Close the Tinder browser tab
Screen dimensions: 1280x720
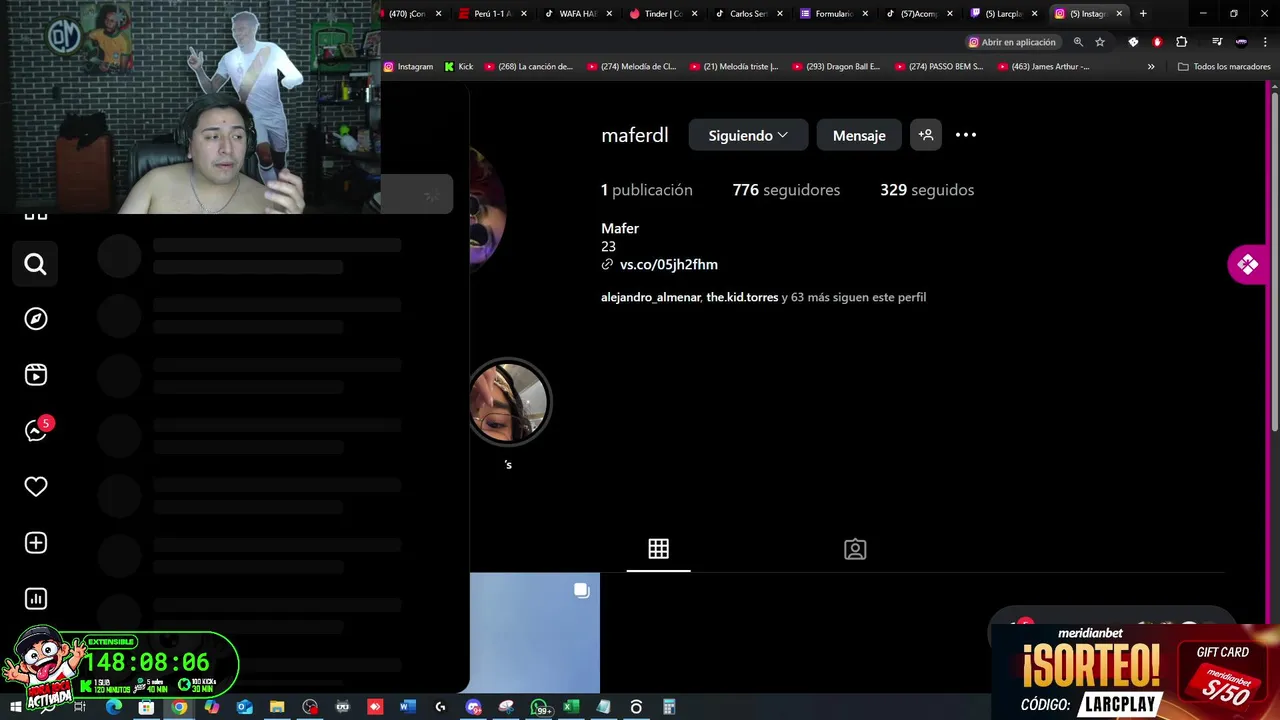[694, 14]
